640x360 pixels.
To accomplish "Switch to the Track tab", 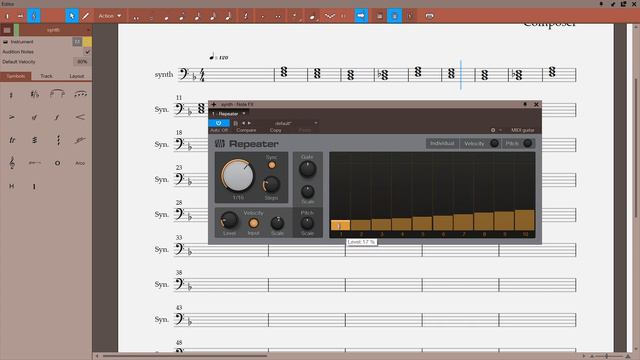I will 46,76.
